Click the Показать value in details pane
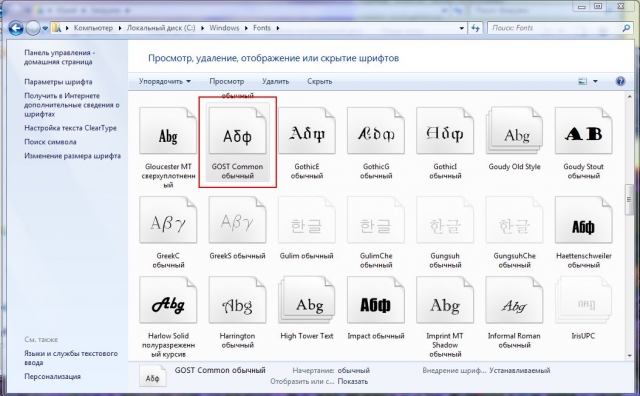Screen dimensions: 640x396 pos(353,381)
